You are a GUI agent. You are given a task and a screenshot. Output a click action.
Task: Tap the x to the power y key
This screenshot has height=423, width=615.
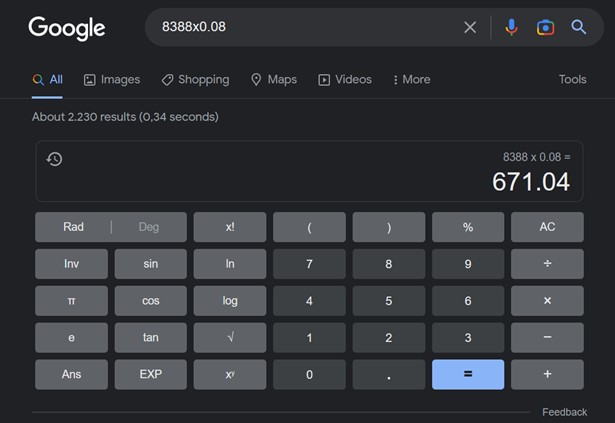pyautogui.click(x=230, y=374)
